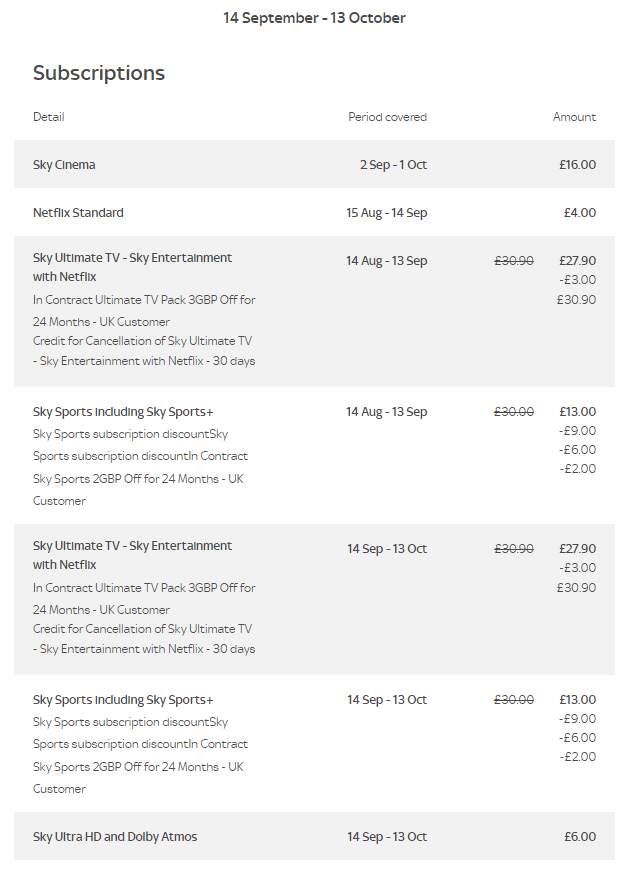The height and width of the screenshot is (870, 623).
Task: Open Sky Sports title for 14 Aug period
Action: click(x=123, y=412)
